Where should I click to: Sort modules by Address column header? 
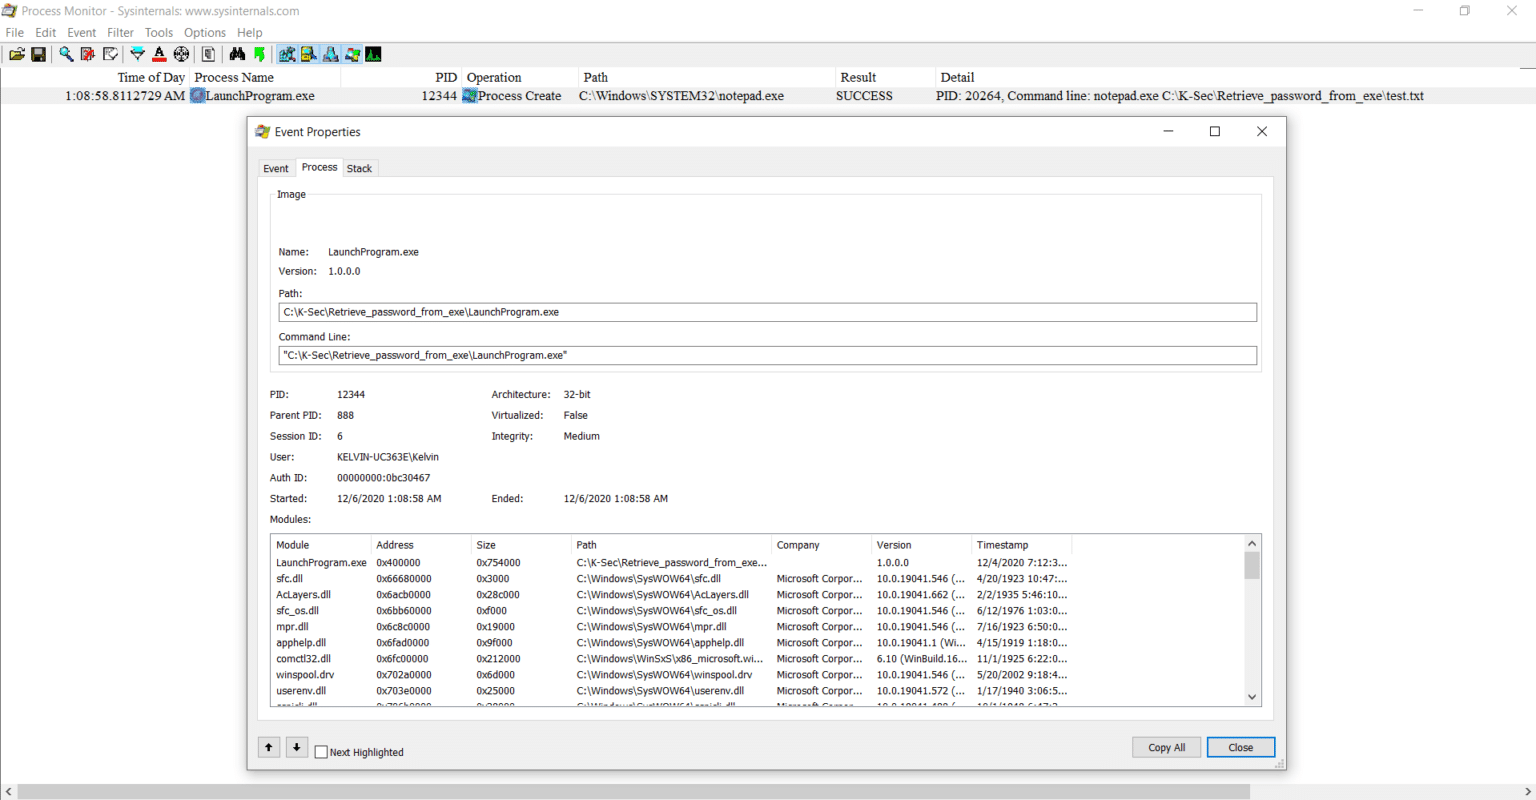421,545
